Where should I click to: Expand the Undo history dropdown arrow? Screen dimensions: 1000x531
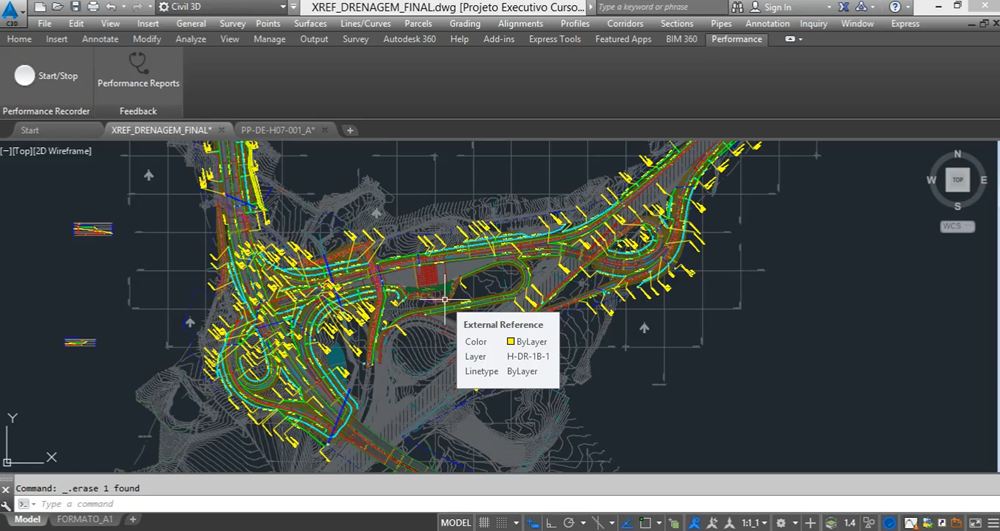coord(122,7)
